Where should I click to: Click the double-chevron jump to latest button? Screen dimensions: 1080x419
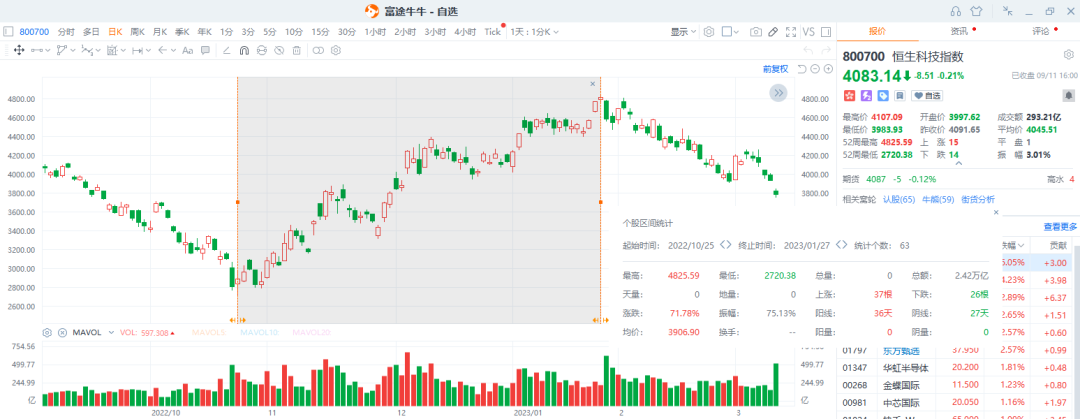pos(778,93)
